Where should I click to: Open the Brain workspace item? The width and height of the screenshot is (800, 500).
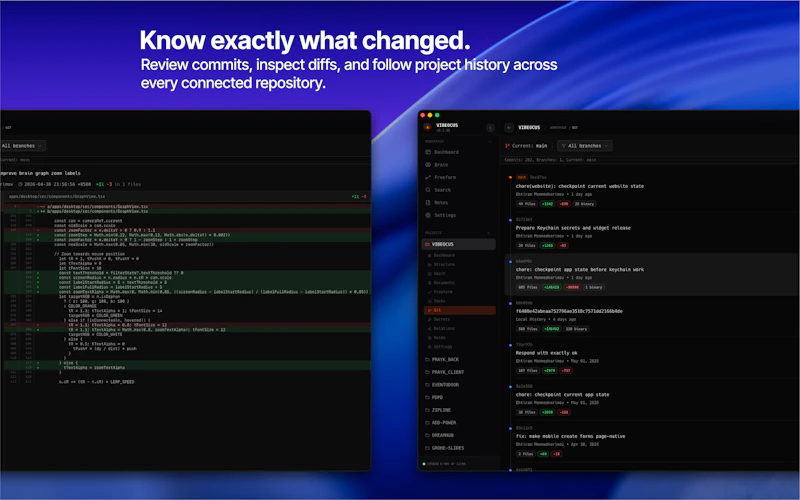(458, 165)
